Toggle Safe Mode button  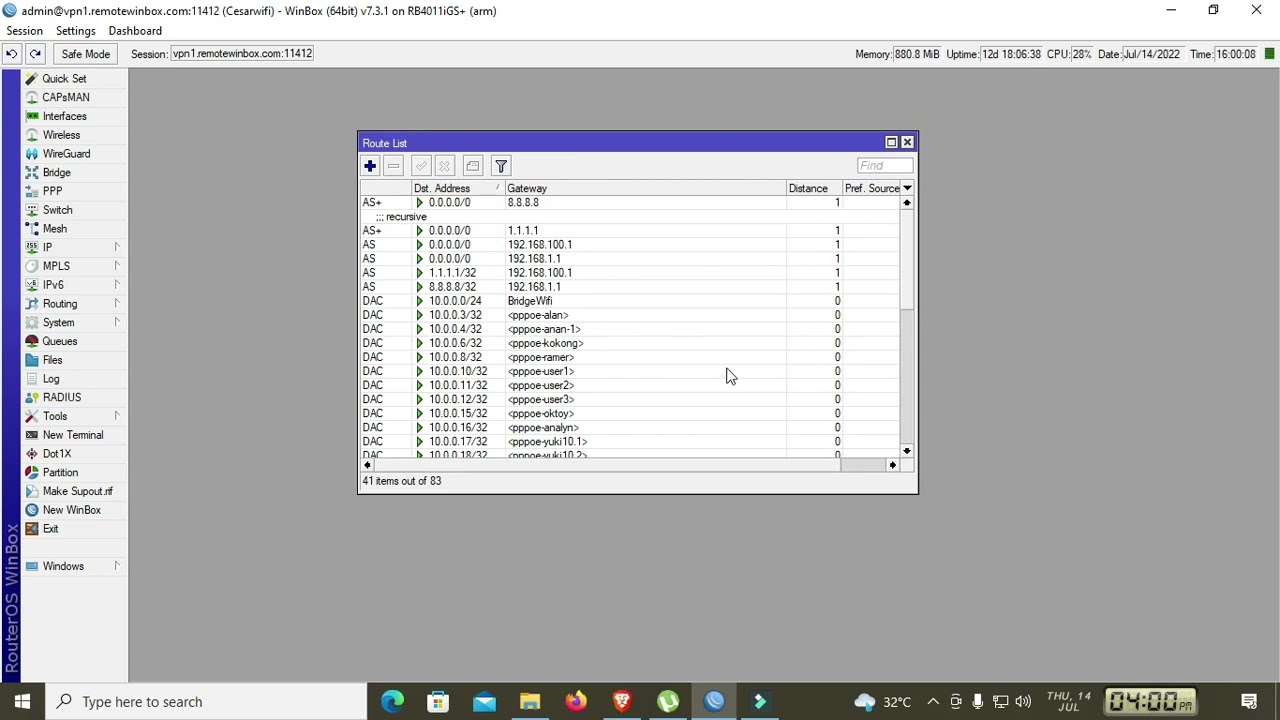(x=85, y=54)
